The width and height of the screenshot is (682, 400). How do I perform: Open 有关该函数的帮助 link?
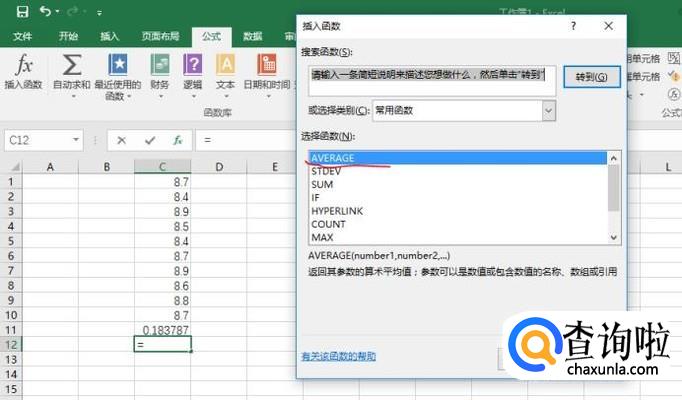[338, 357]
